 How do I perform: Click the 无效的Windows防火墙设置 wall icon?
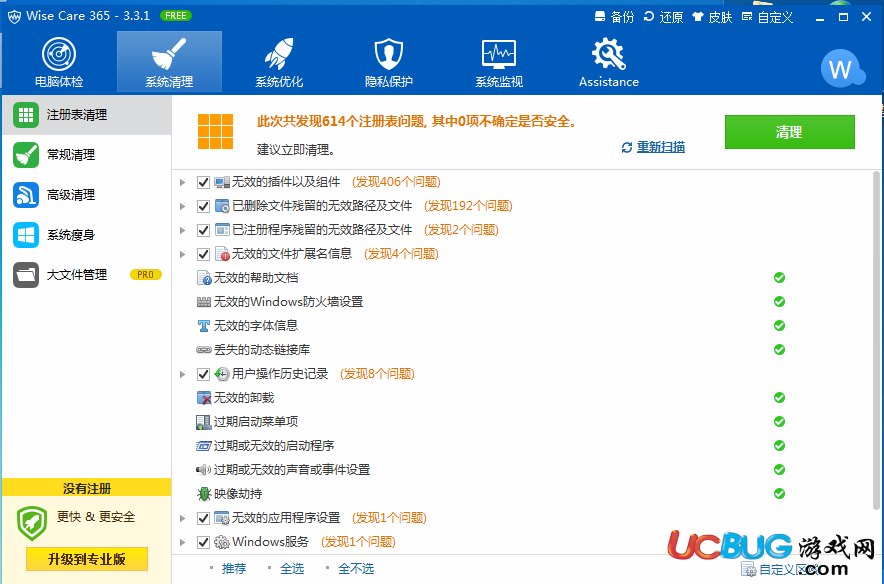tap(204, 302)
